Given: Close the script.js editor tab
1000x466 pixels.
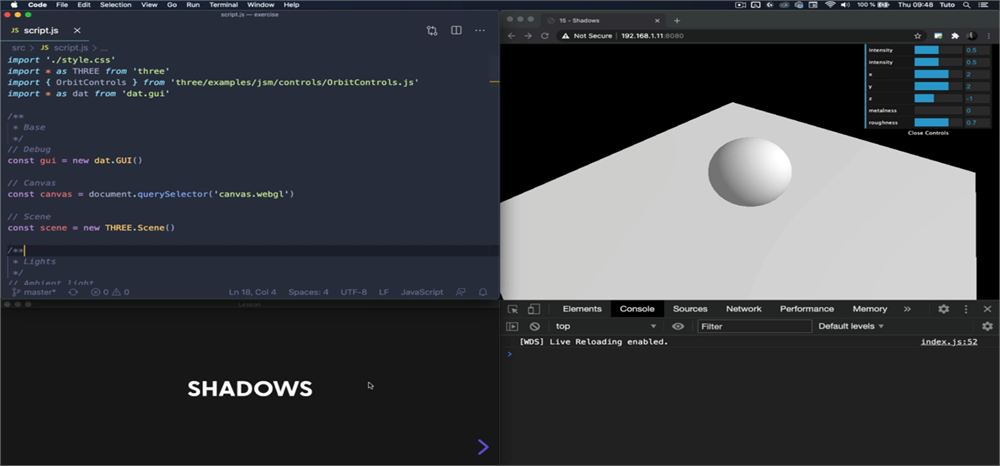Looking at the screenshot, I should [x=77, y=31].
